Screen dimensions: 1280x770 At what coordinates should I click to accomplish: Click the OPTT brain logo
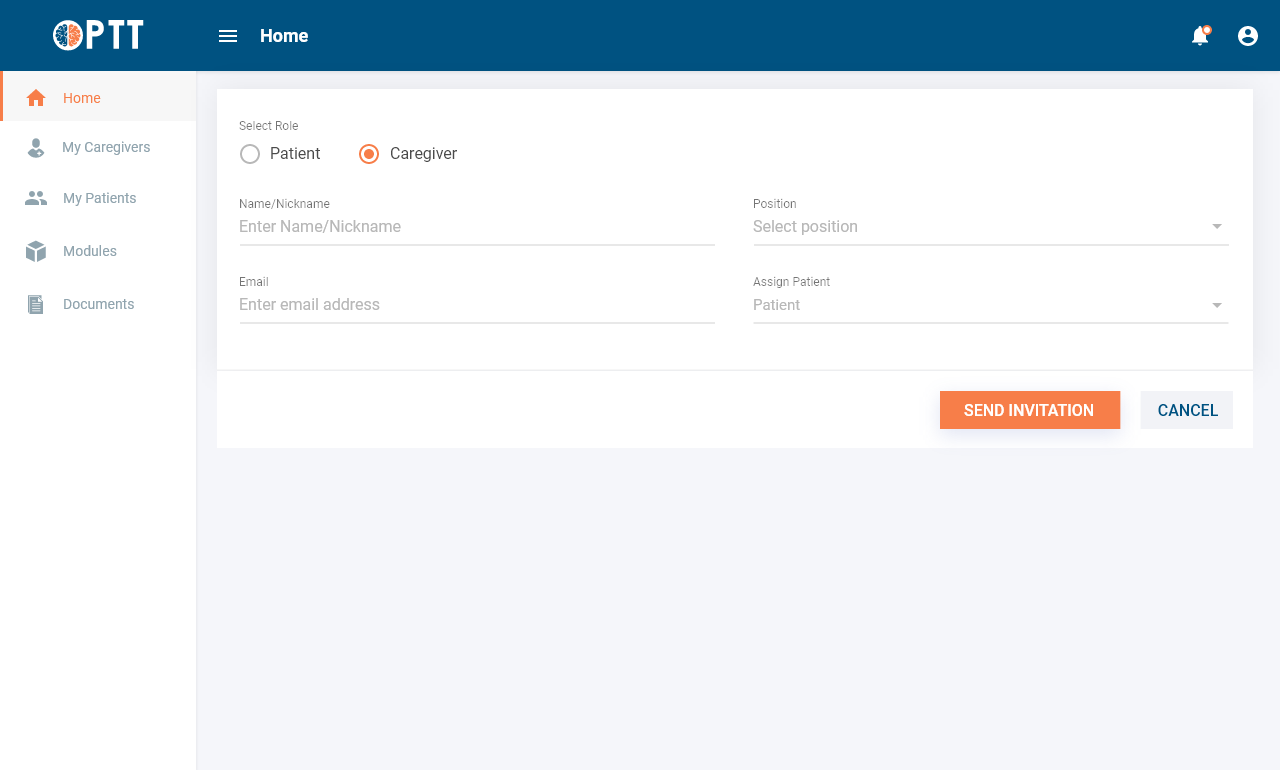coord(68,36)
